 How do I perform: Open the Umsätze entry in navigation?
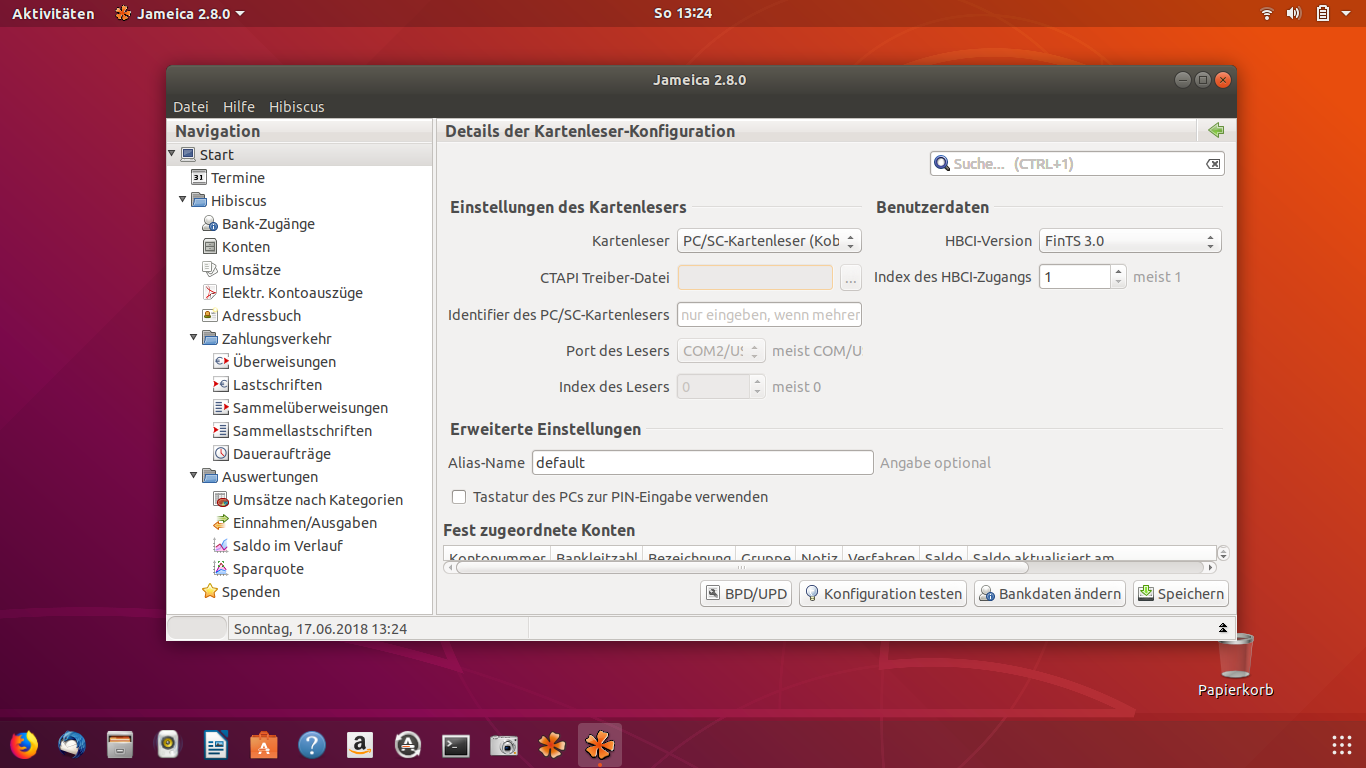[x=251, y=270]
